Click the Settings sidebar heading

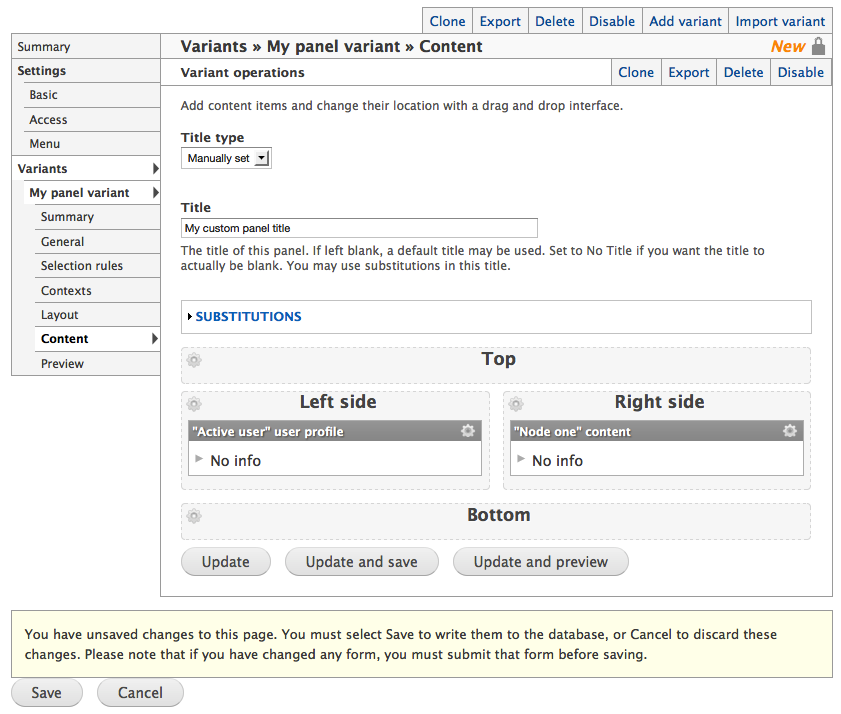pyautogui.click(x=42, y=71)
